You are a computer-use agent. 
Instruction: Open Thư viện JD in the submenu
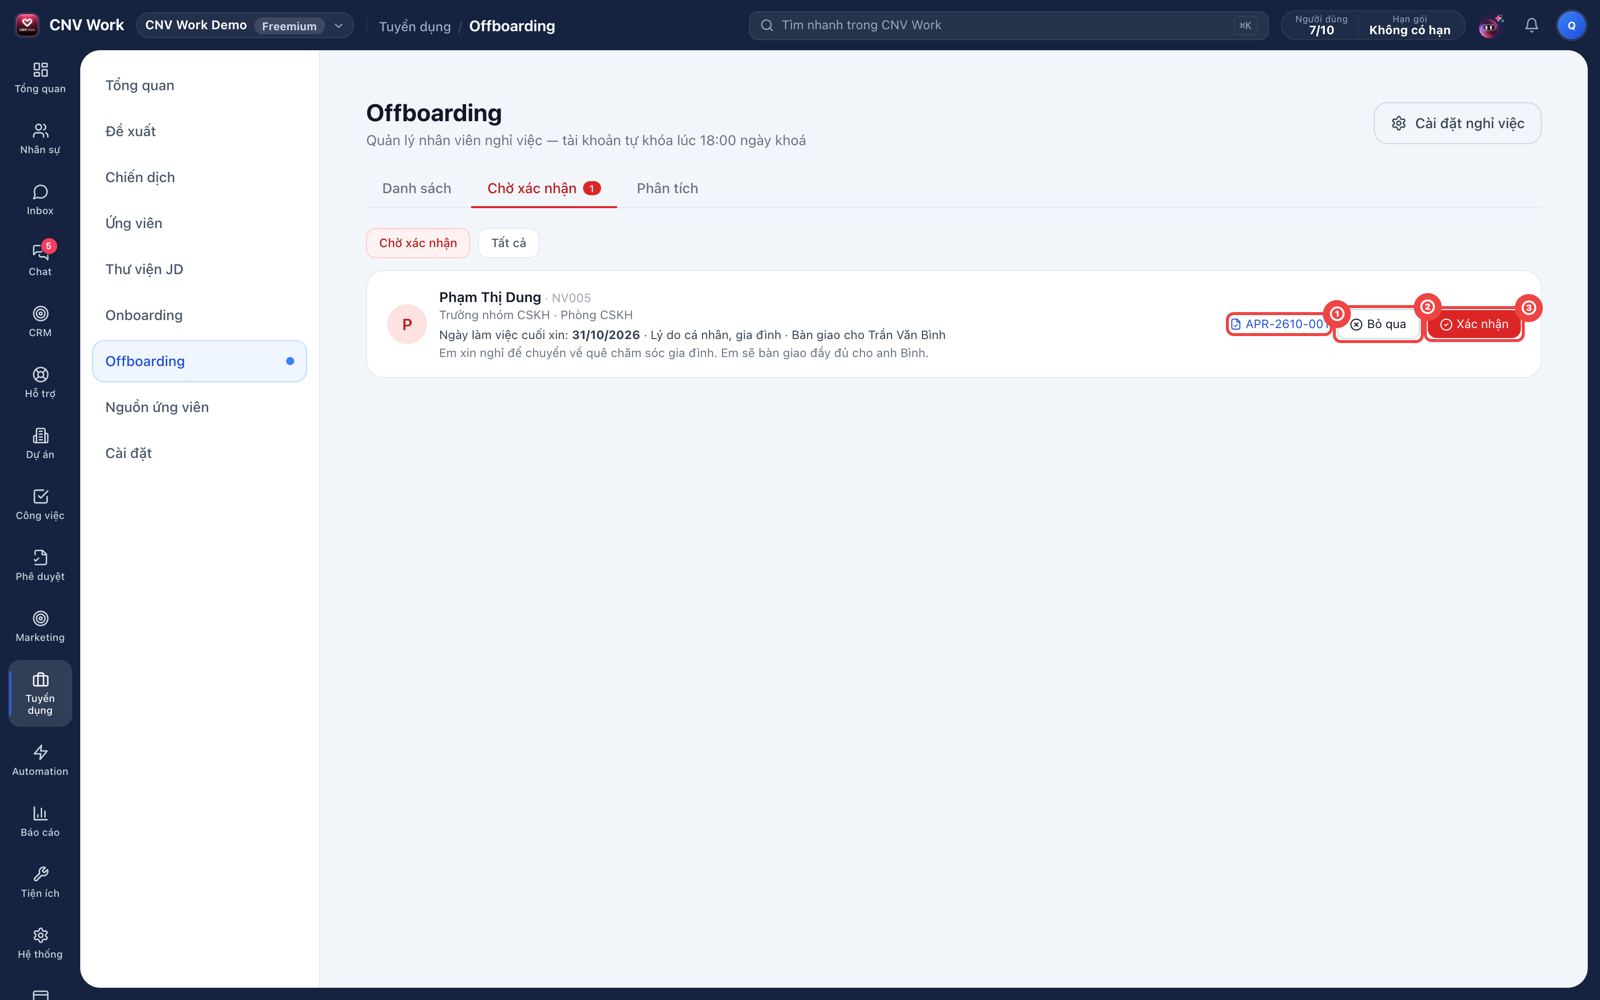click(199, 269)
